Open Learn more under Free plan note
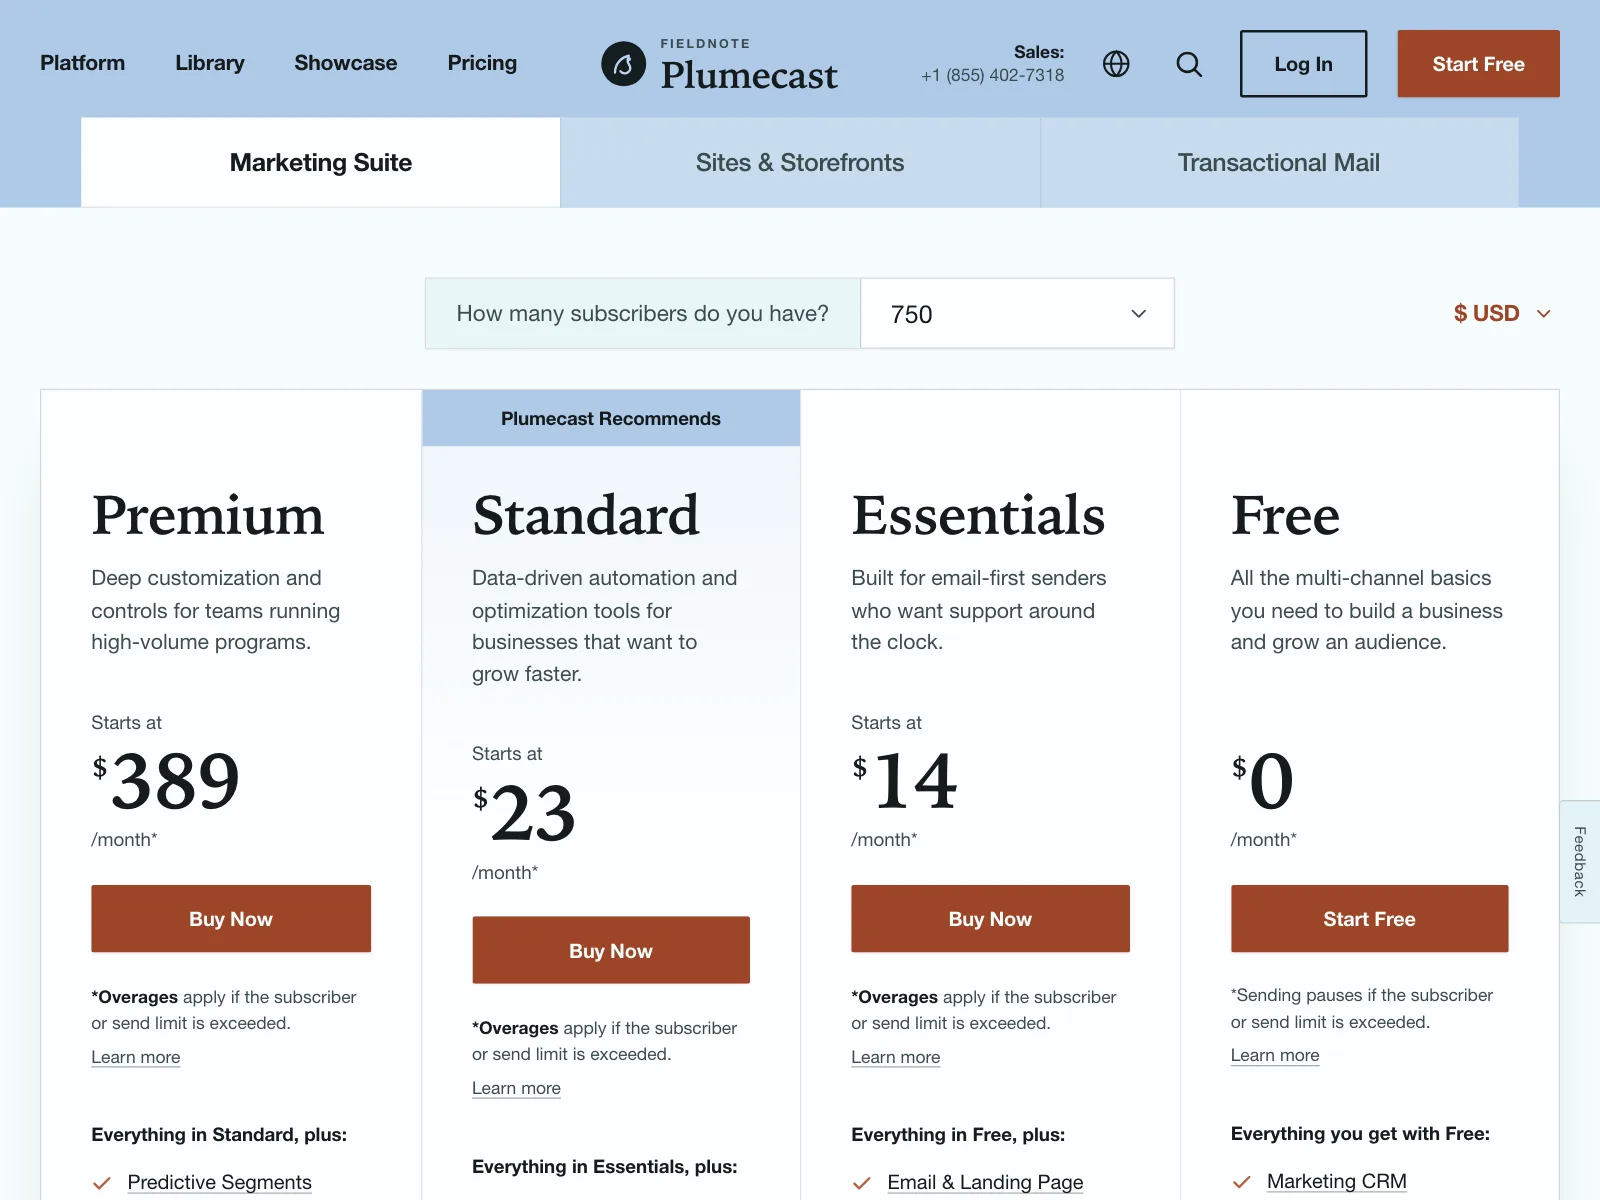The width and height of the screenshot is (1600, 1200). pos(1275,1055)
